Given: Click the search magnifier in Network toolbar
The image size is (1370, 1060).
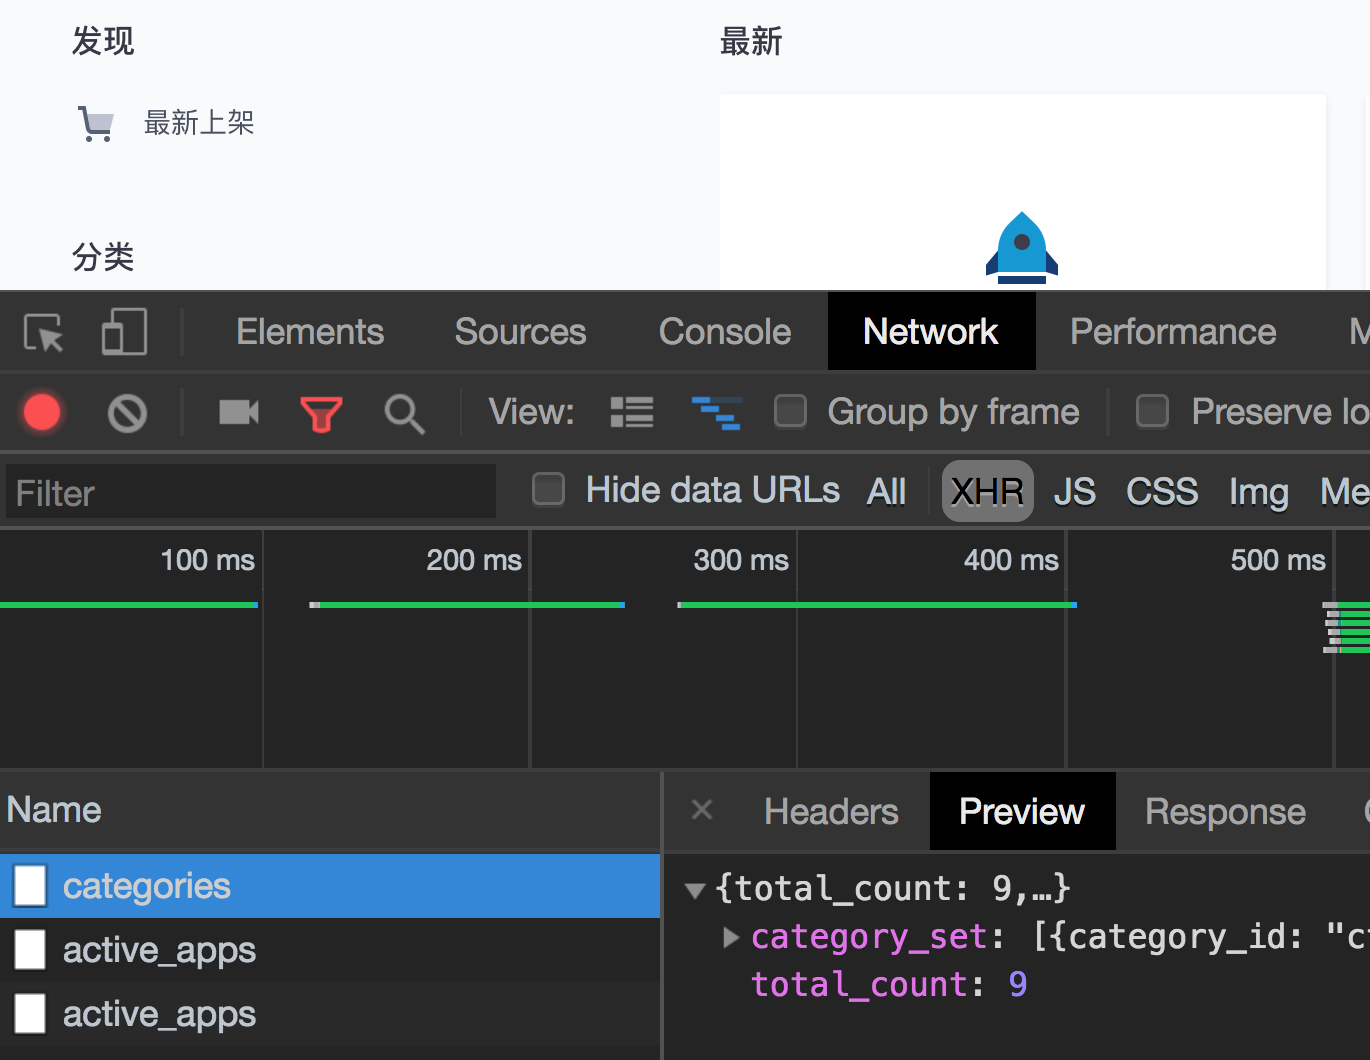Looking at the screenshot, I should [403, 412].
